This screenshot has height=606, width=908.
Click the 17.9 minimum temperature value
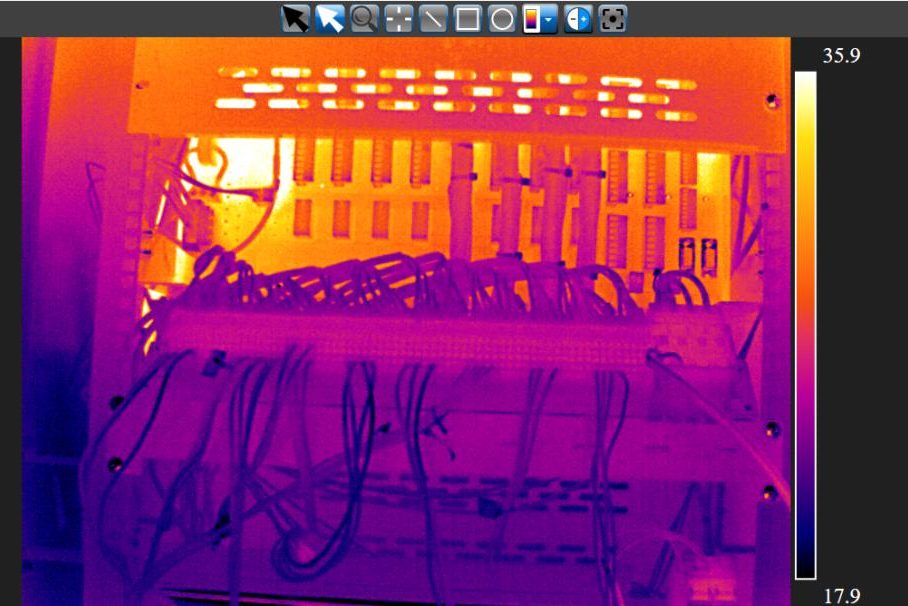tap(841, 596)
